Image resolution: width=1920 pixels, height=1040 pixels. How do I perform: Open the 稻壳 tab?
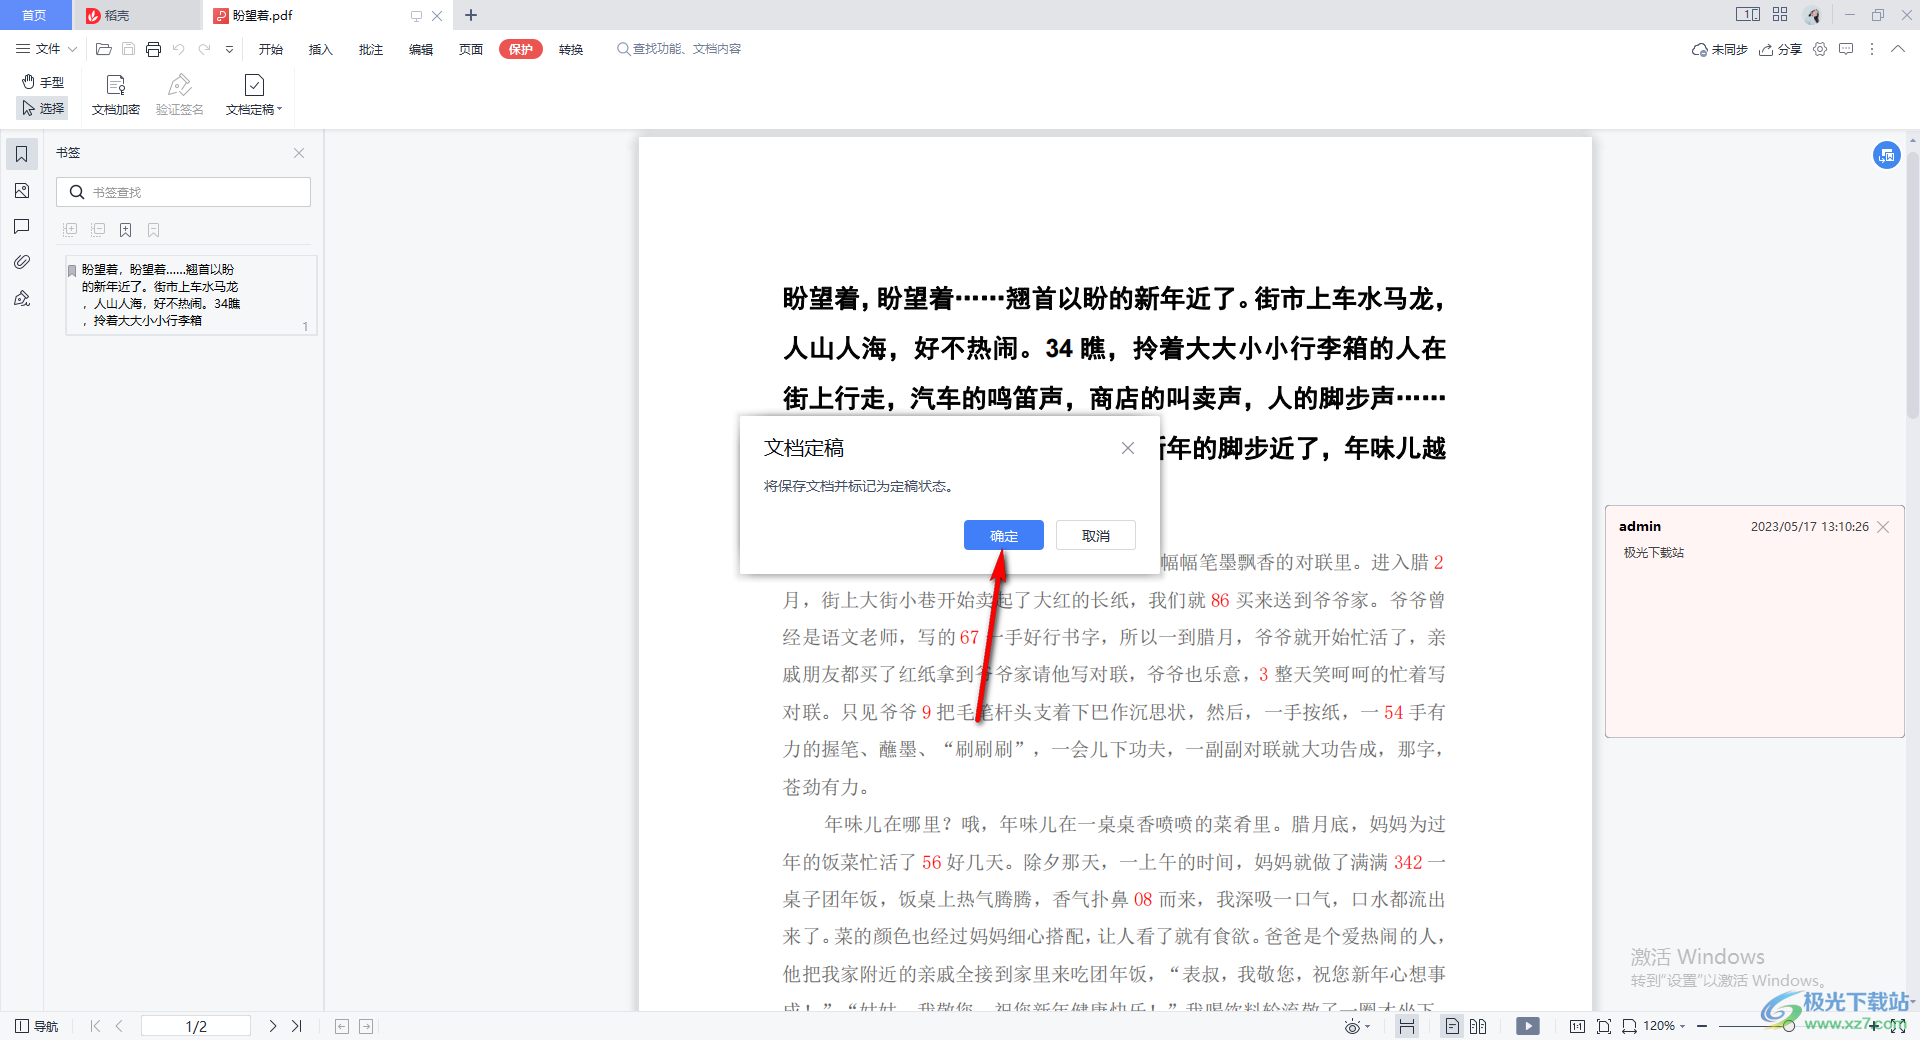(136, 15)
